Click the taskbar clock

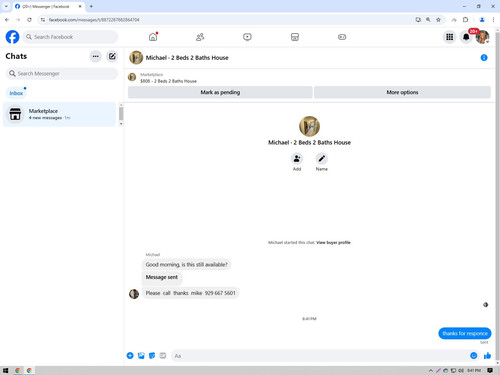(x=474, y=370)
